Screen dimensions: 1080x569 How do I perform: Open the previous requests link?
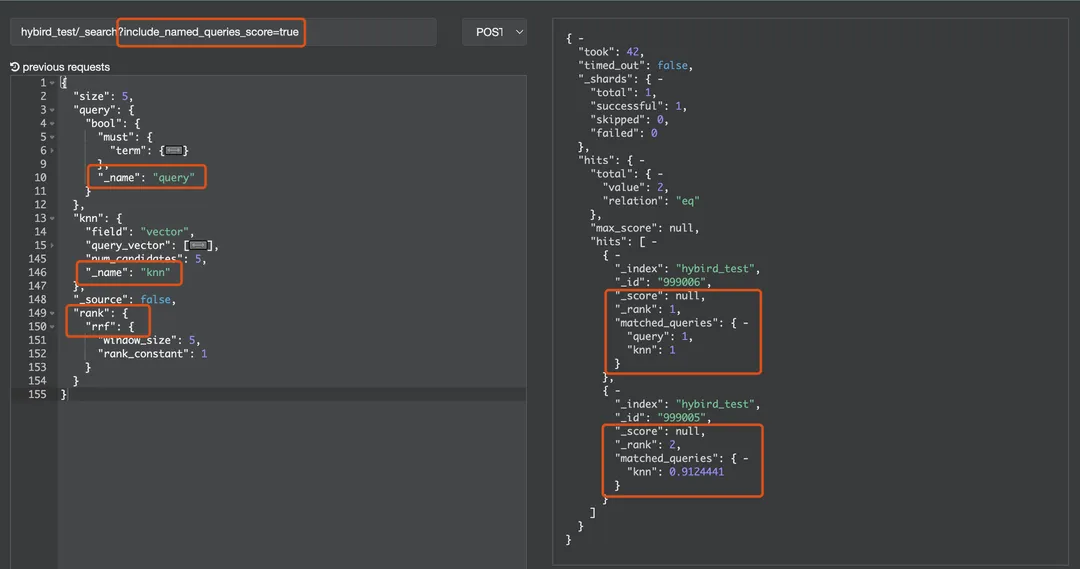tap(66, 67)
